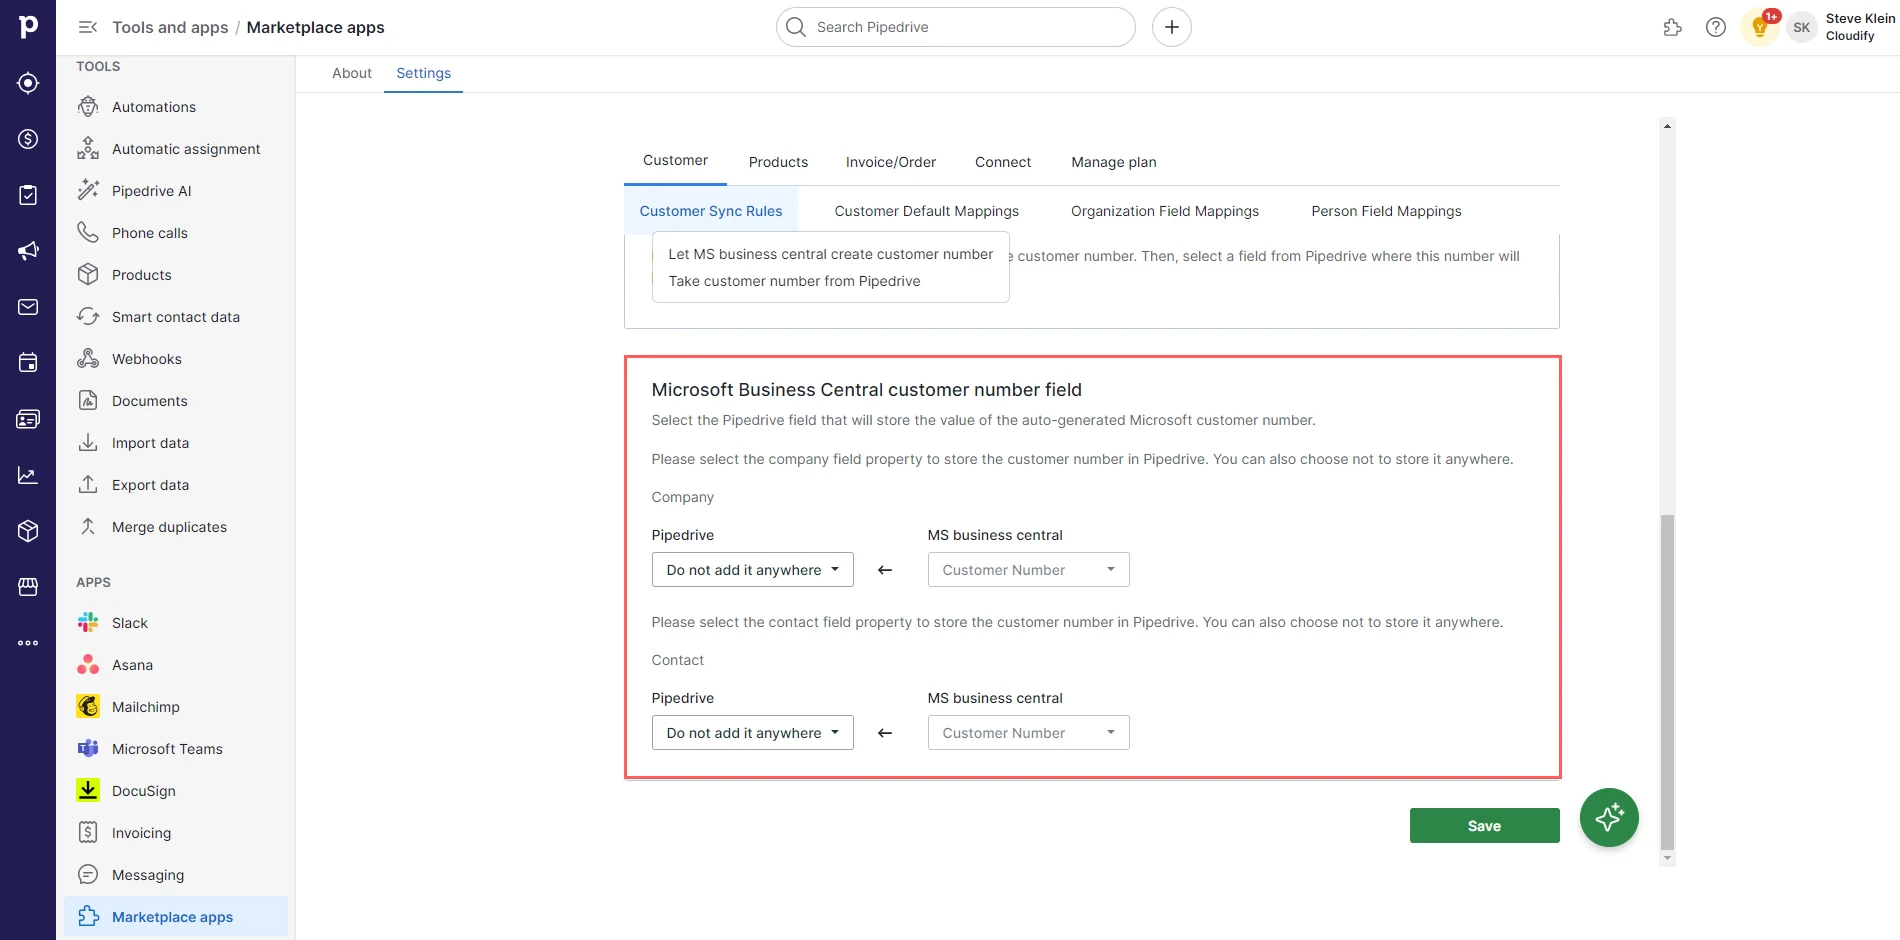The width and height of the screenshot is (1900, 940).
Task: Open Customer Default Mappings sub-tab
Action: [927, 211]
